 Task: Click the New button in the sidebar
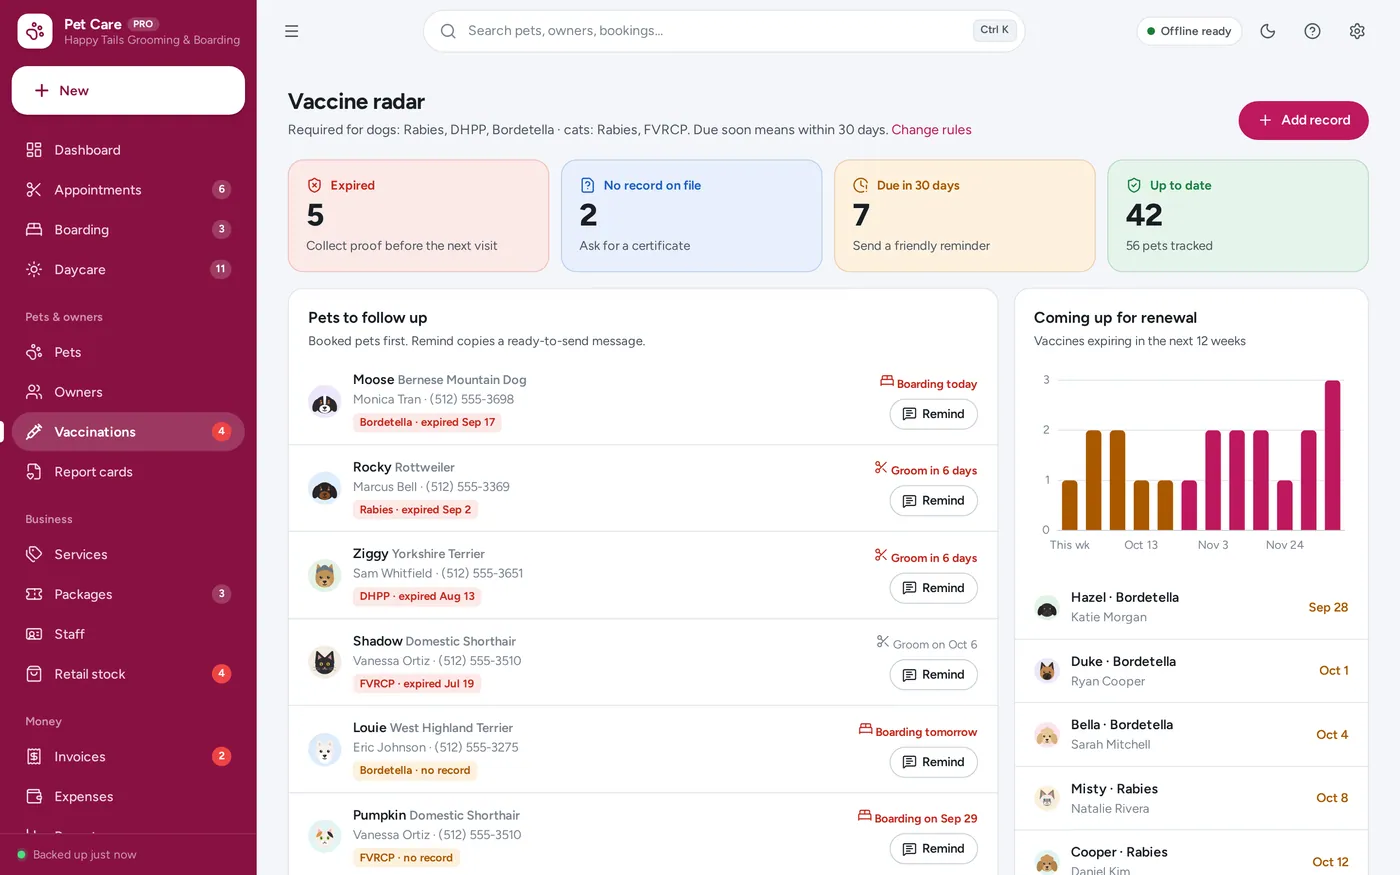coord(128,91)
